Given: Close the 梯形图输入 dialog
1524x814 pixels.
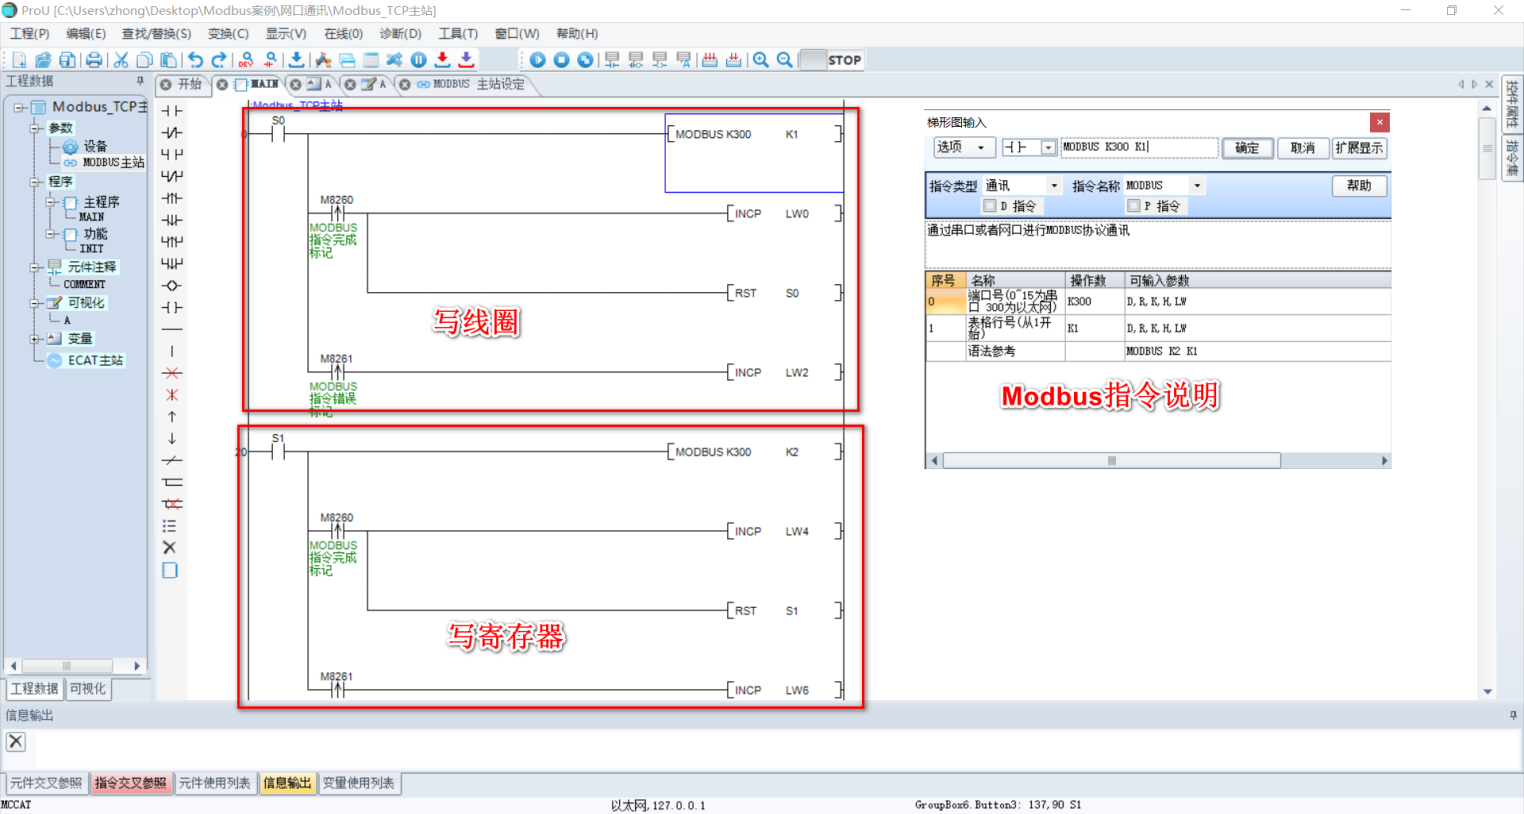Looking at the screenshot, I should pyautogui.click(x=1380, y=122).
